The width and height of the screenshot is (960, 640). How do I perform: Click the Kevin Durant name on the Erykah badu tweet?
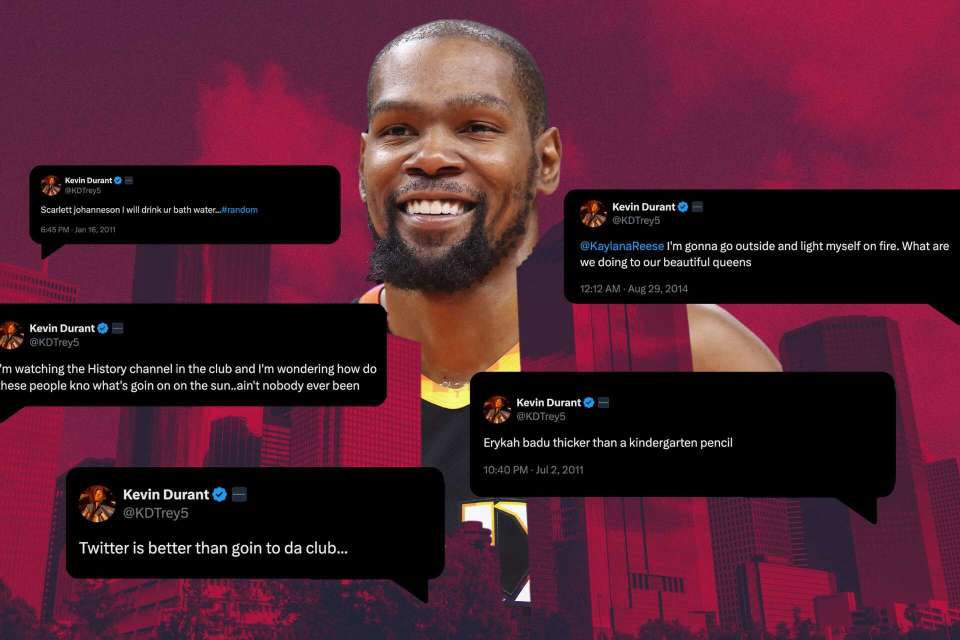tap(549, 402)
